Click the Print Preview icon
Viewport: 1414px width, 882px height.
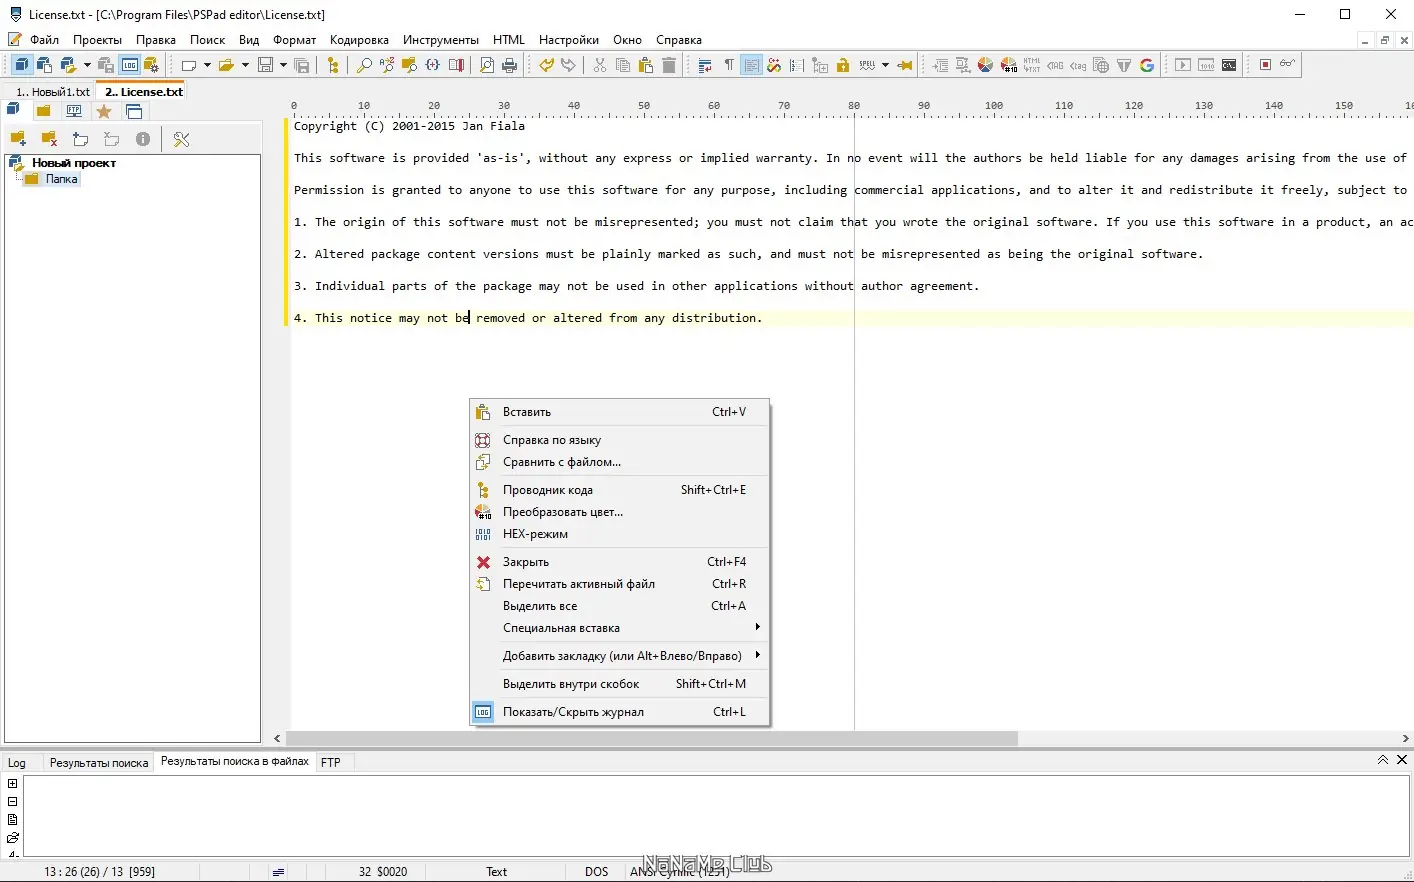[487, 65]
